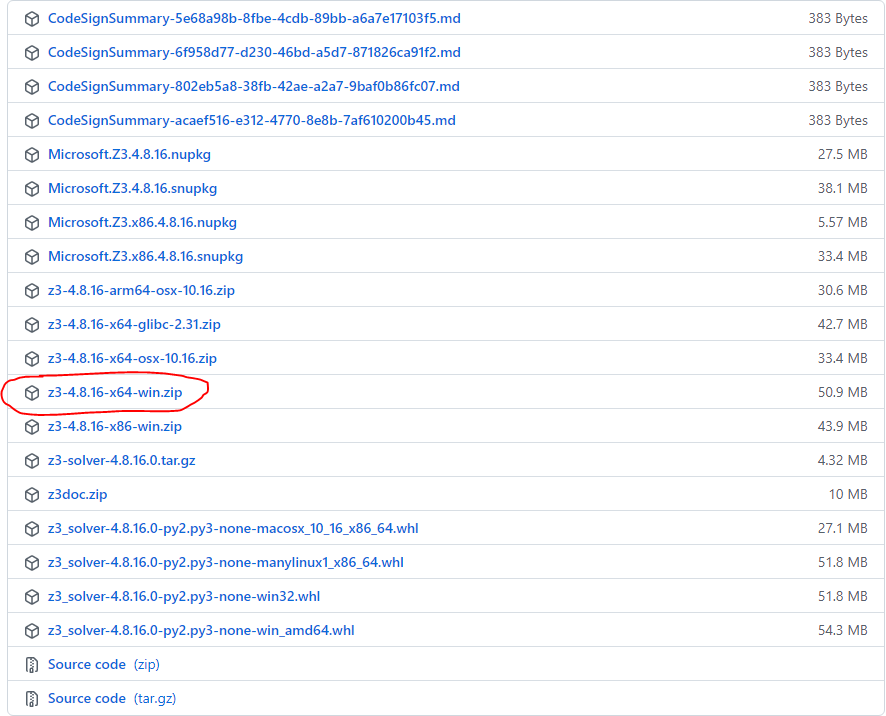The height and width of the screenshot is (716, 886).
Task: Click zip file icon beside Source code (zip)
Action: [x=32, y=665]
